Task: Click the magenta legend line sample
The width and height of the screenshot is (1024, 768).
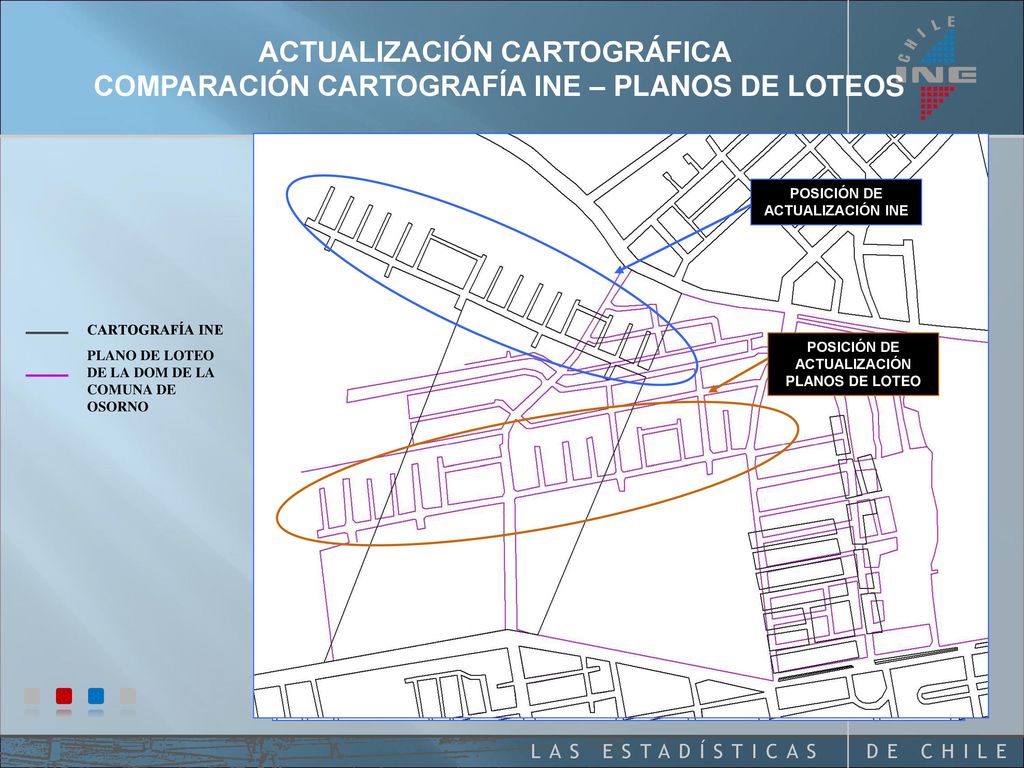Action: coord(46,376)
